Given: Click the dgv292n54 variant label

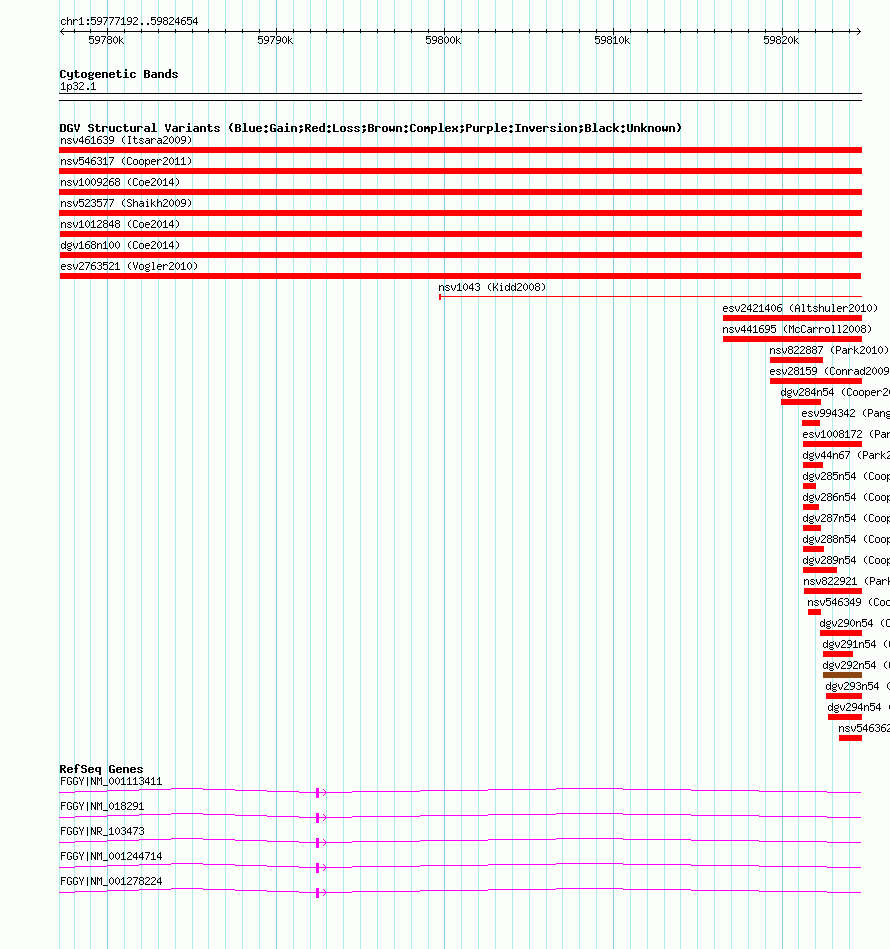Looking at the screenshot, I should click(x=856, y=665).
